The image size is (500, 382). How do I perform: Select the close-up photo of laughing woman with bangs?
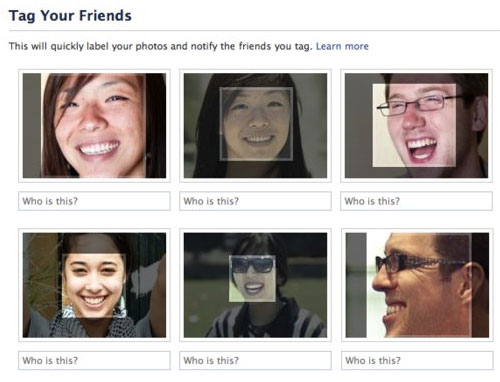pos(94,126)
